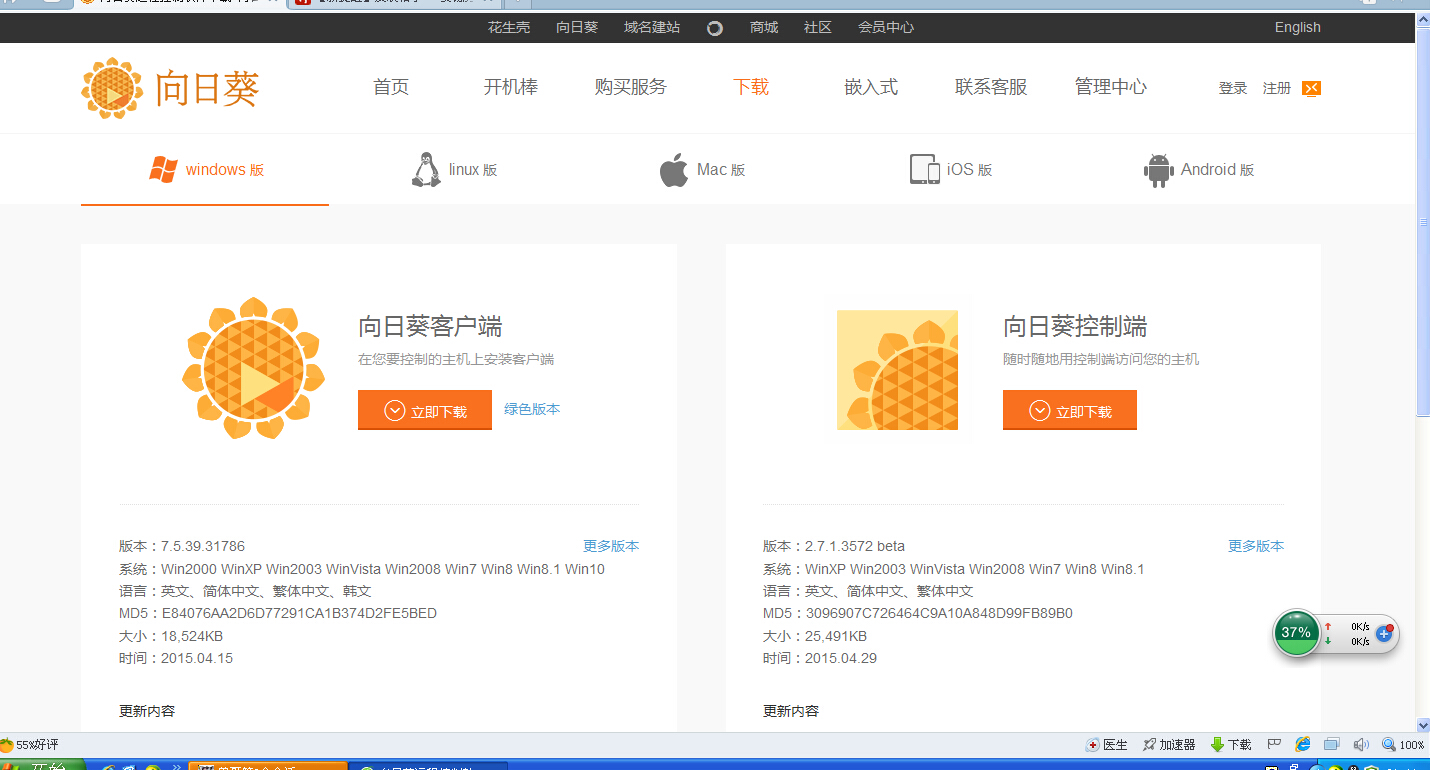Click the text 大小：18,524KB
The height and width of the screenshot is (770, 1430).
(171, 636)
